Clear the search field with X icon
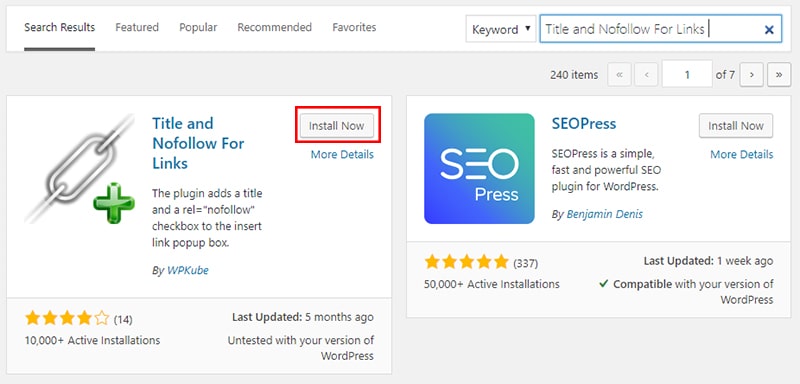 pos(769,30)
